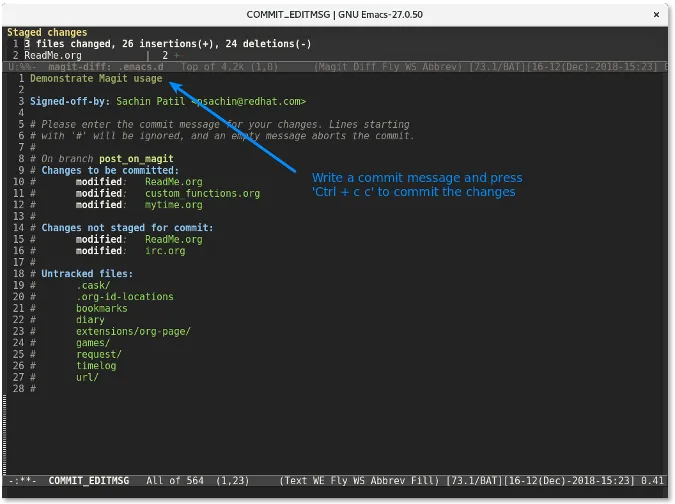This screenshot has width=675, height=504.
Task: Click the 'extensions/org-page/' untracked entry
Action: (132, 331)
